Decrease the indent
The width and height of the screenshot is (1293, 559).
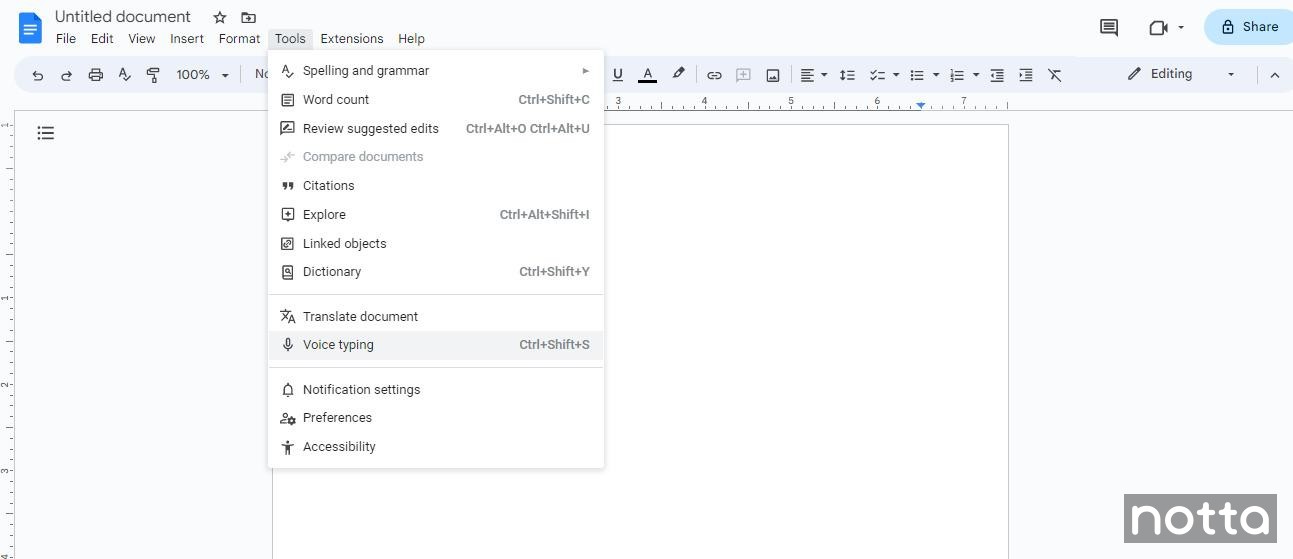[x=997, y=75]
